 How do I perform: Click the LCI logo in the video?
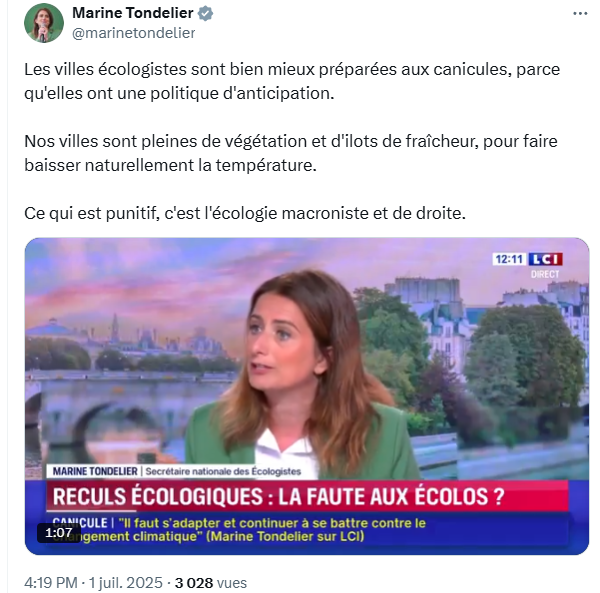pyautogui.click(x=545, y=259)
